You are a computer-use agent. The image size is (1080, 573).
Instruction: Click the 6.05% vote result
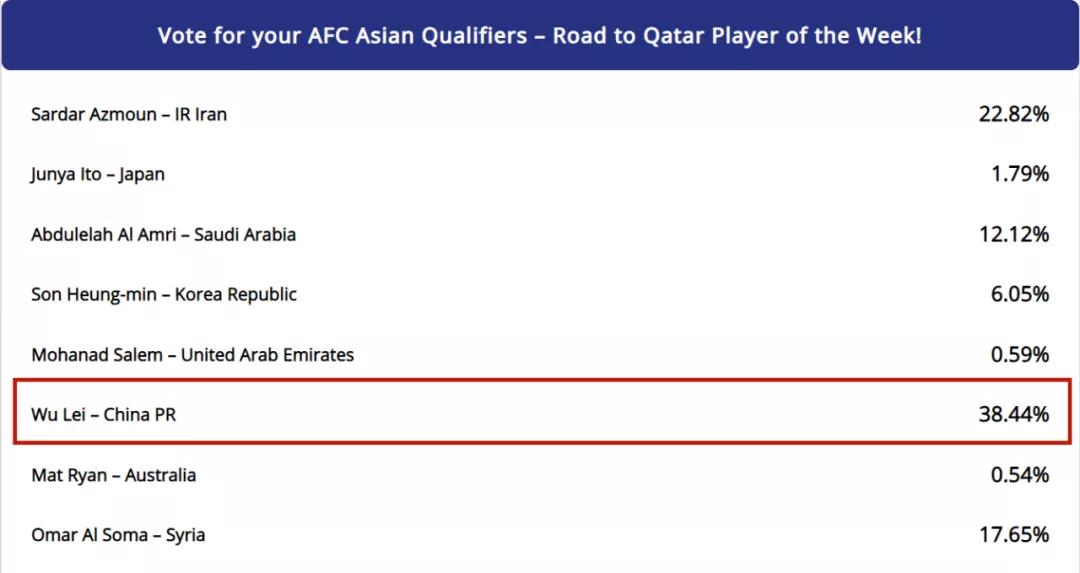click(1019, 294)
